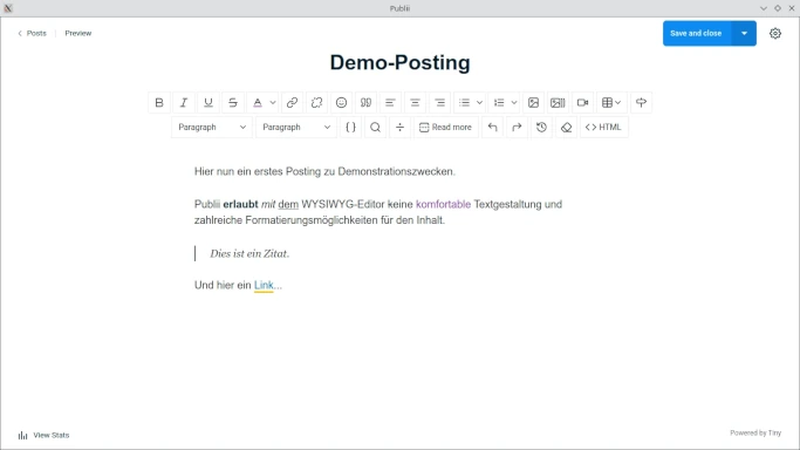Image resolution: width=800 pixels, height=450 pixels.
Task: Open the second Paragraph style dropdown
Action: [x=296, y=127]
